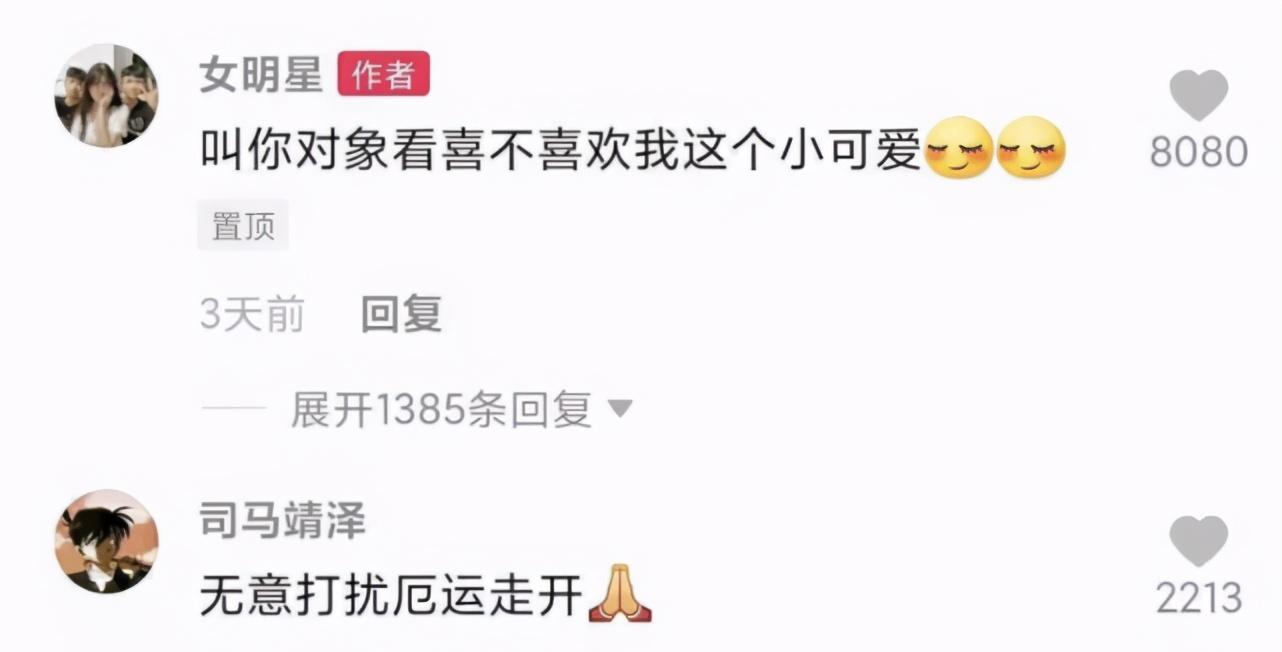1282x652 pixels.
Task: Open the 司马靖泽 username link
Action: click(x=283, y=521)
